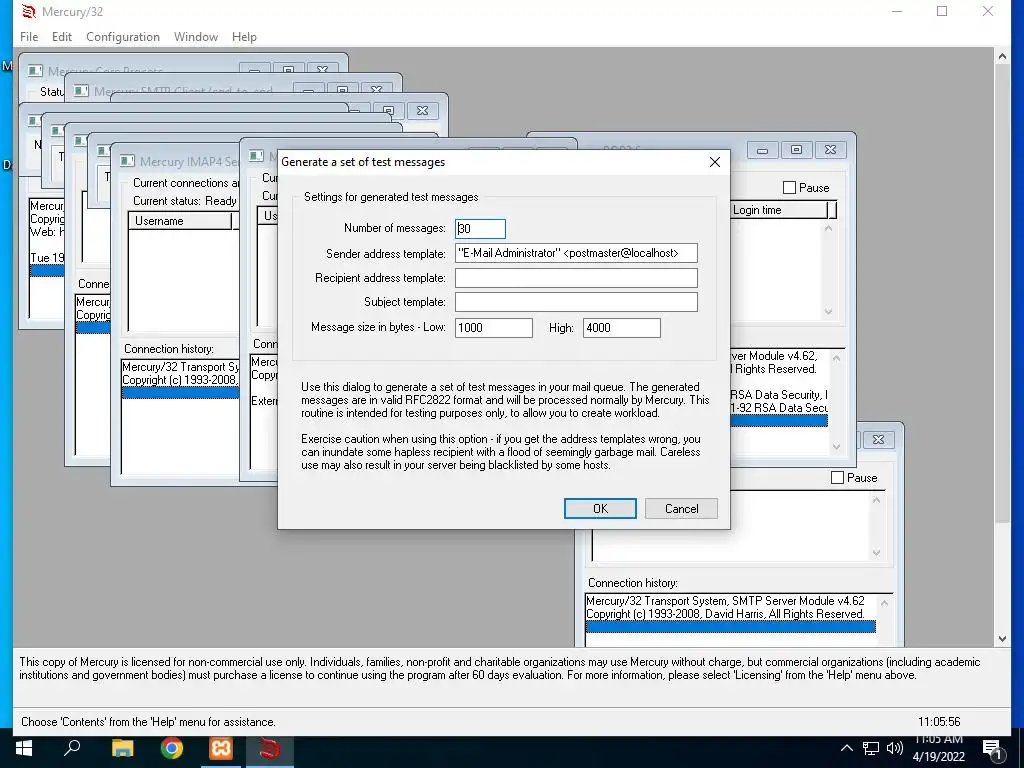Click the Mercury SMTP Client window icon
The image size is (1024, 768).
tap(81, 90)
